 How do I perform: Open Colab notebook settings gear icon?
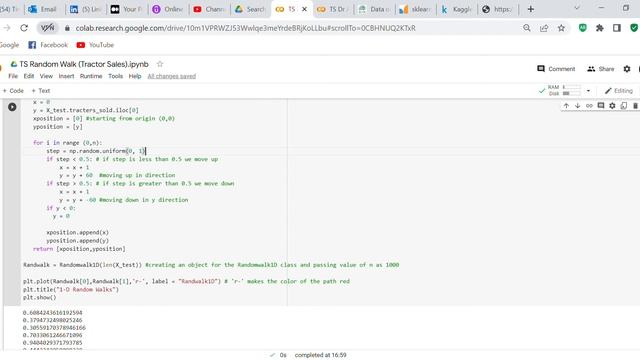click(627, 69)
